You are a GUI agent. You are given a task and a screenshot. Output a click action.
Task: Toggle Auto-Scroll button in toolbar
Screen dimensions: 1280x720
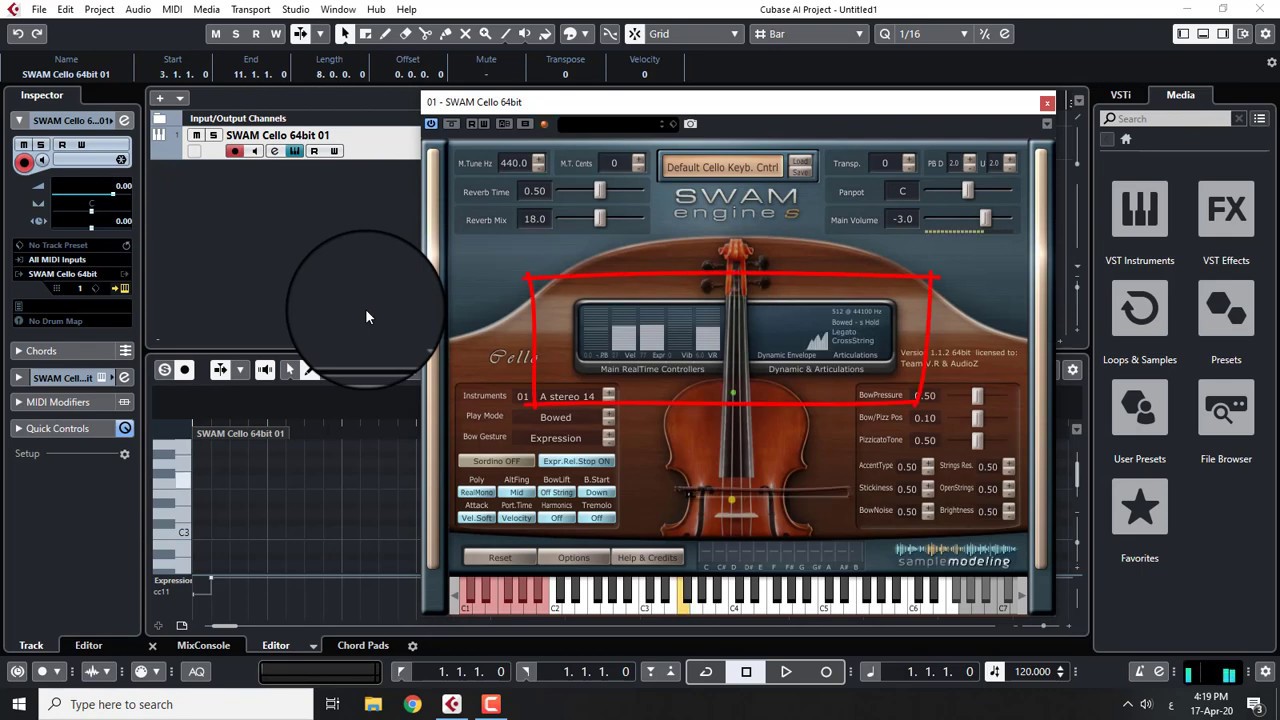click(x=301, y=34)
